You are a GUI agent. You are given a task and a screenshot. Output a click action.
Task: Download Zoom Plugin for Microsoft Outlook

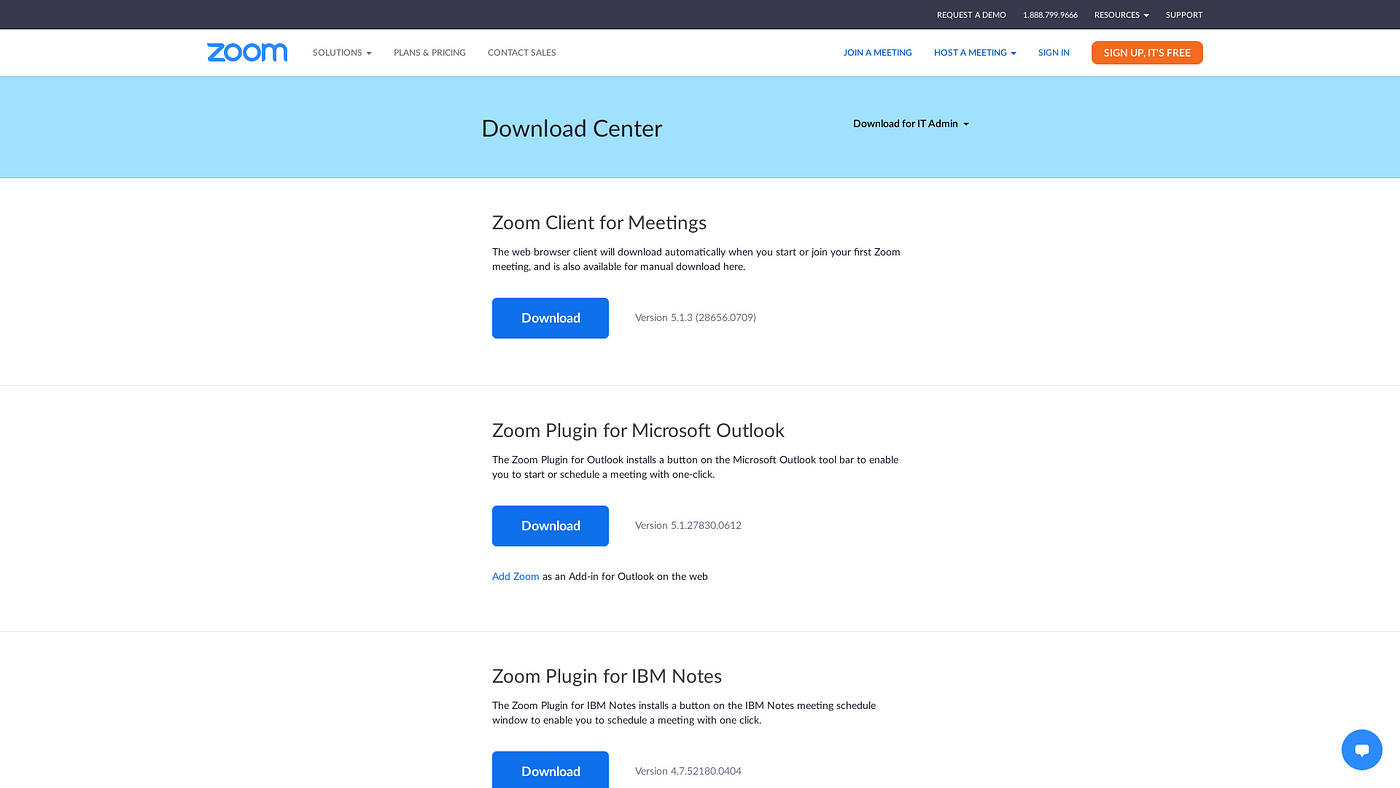click(x=550, y=526)
